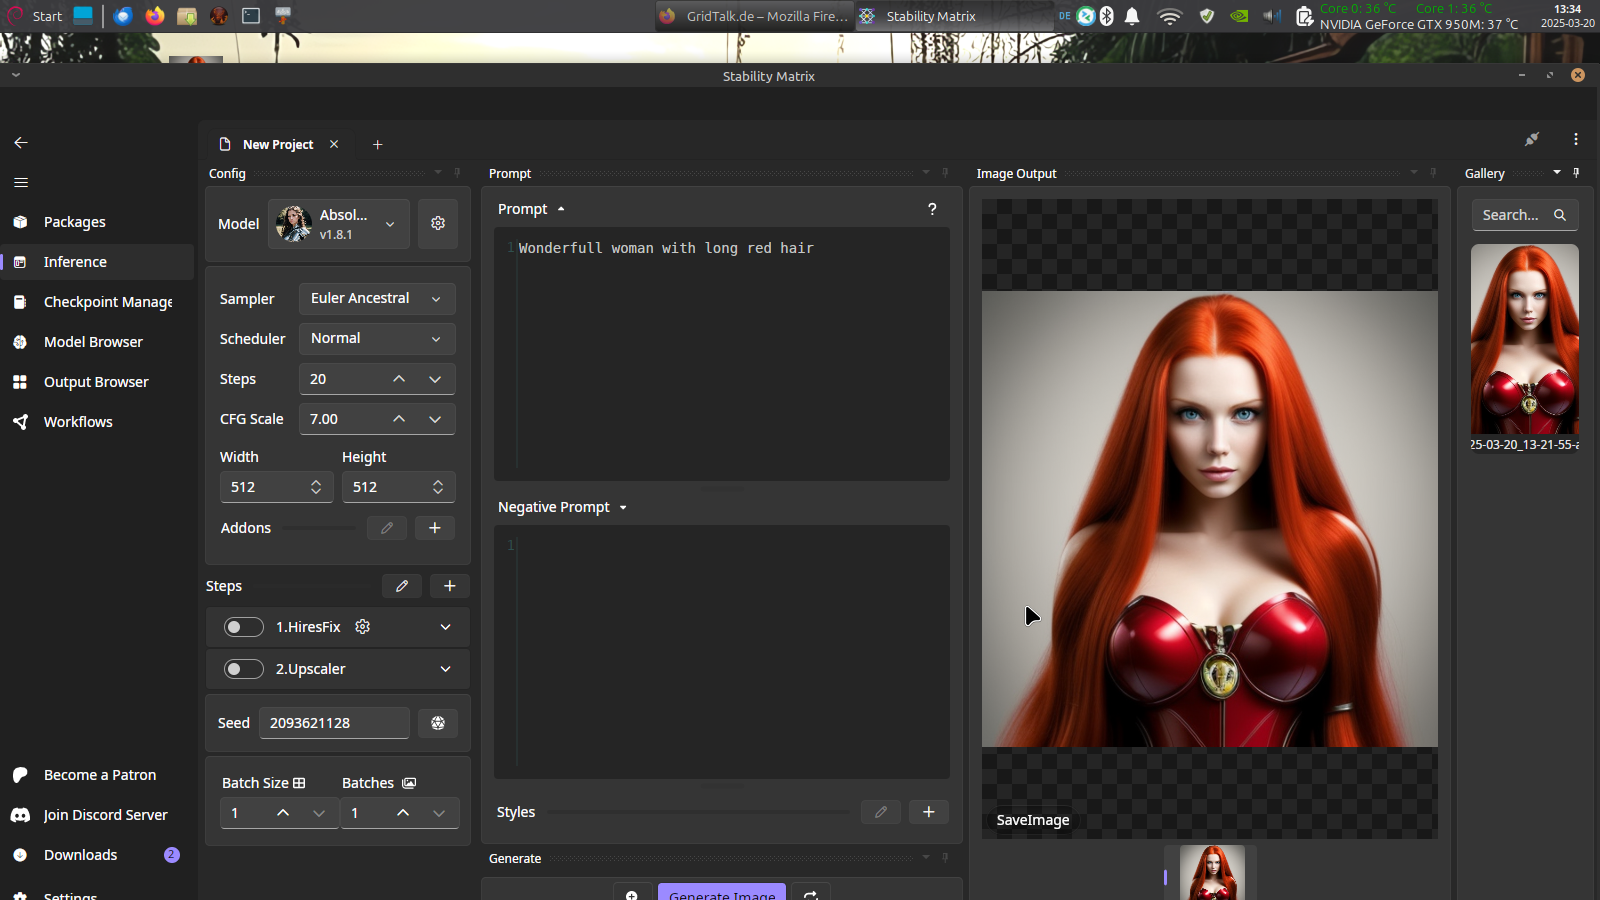
Task: Click Join Discord Server link
Action: pos(105,815)
